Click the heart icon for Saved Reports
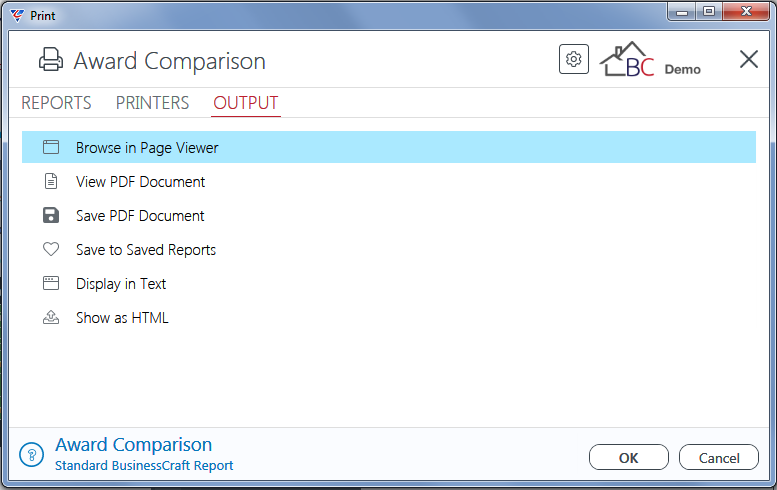The height and width of the screenshot is (490, 777). pyautogui.click(x=51, y=249)
